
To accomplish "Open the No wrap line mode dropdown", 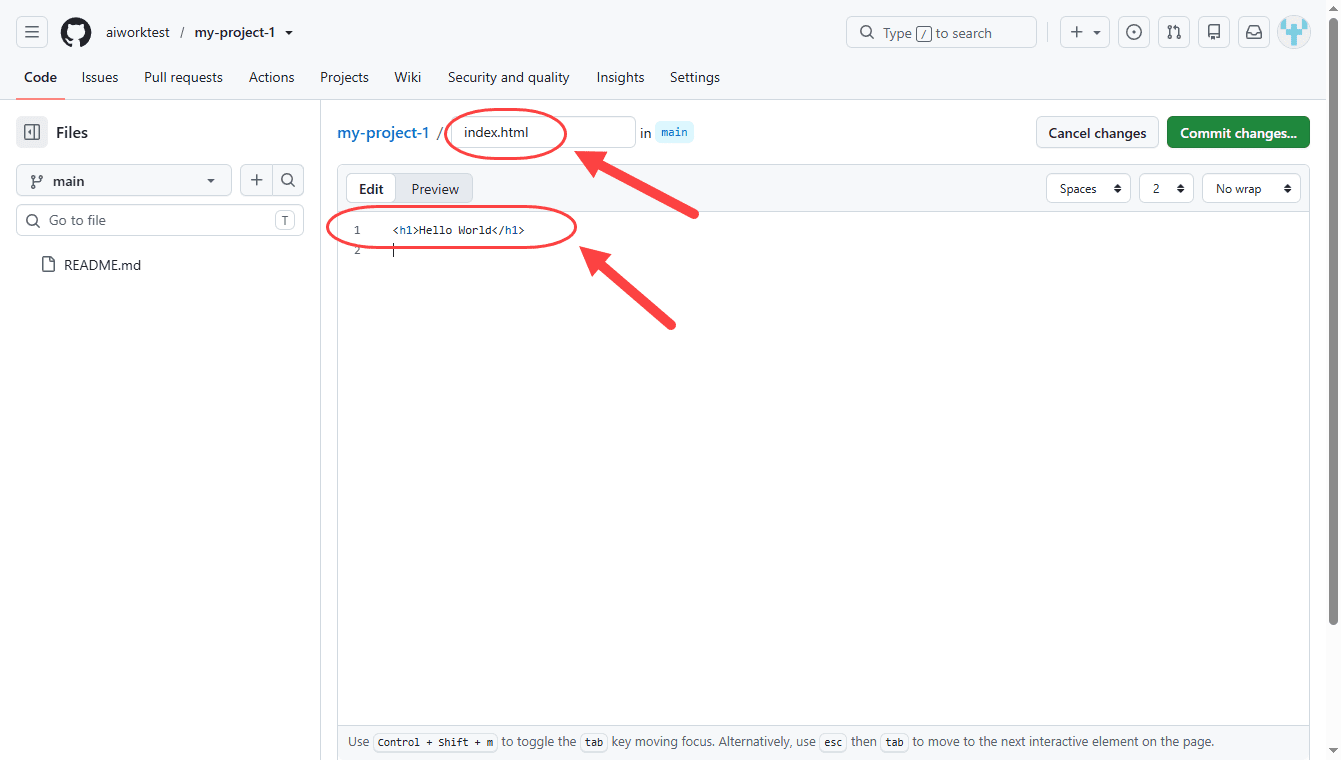I will (1251, 188).
